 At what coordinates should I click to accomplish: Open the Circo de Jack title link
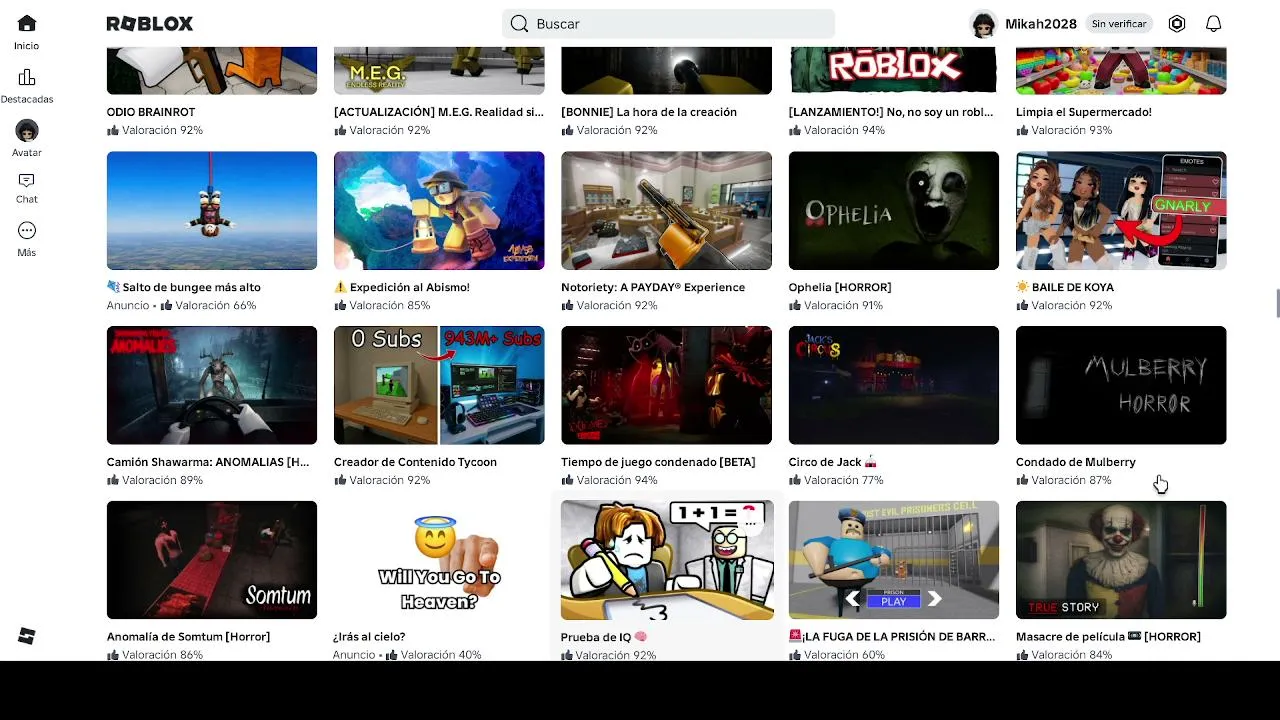click(833, 462)
